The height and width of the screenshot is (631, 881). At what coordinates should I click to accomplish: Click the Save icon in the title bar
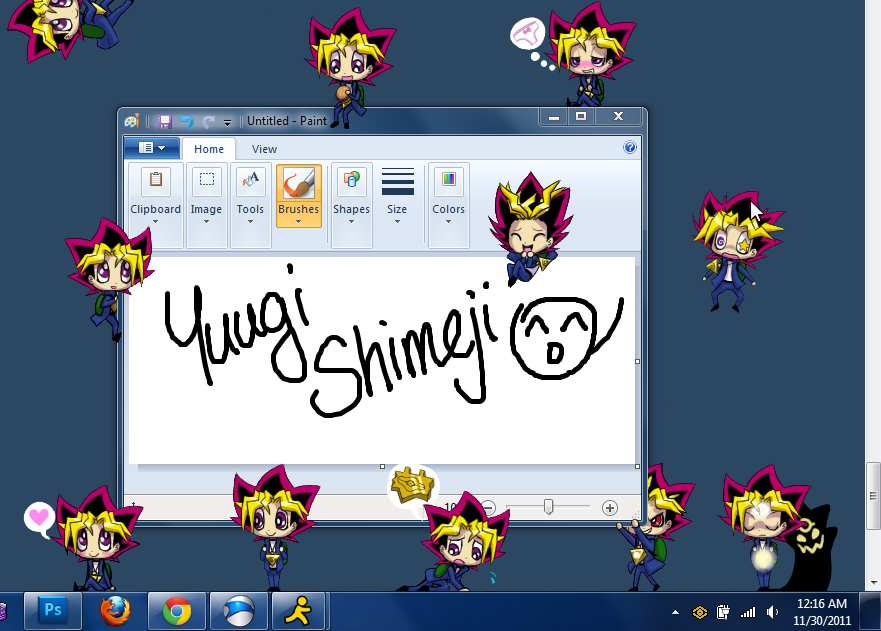pyautogui.click(x=165, y=121)
